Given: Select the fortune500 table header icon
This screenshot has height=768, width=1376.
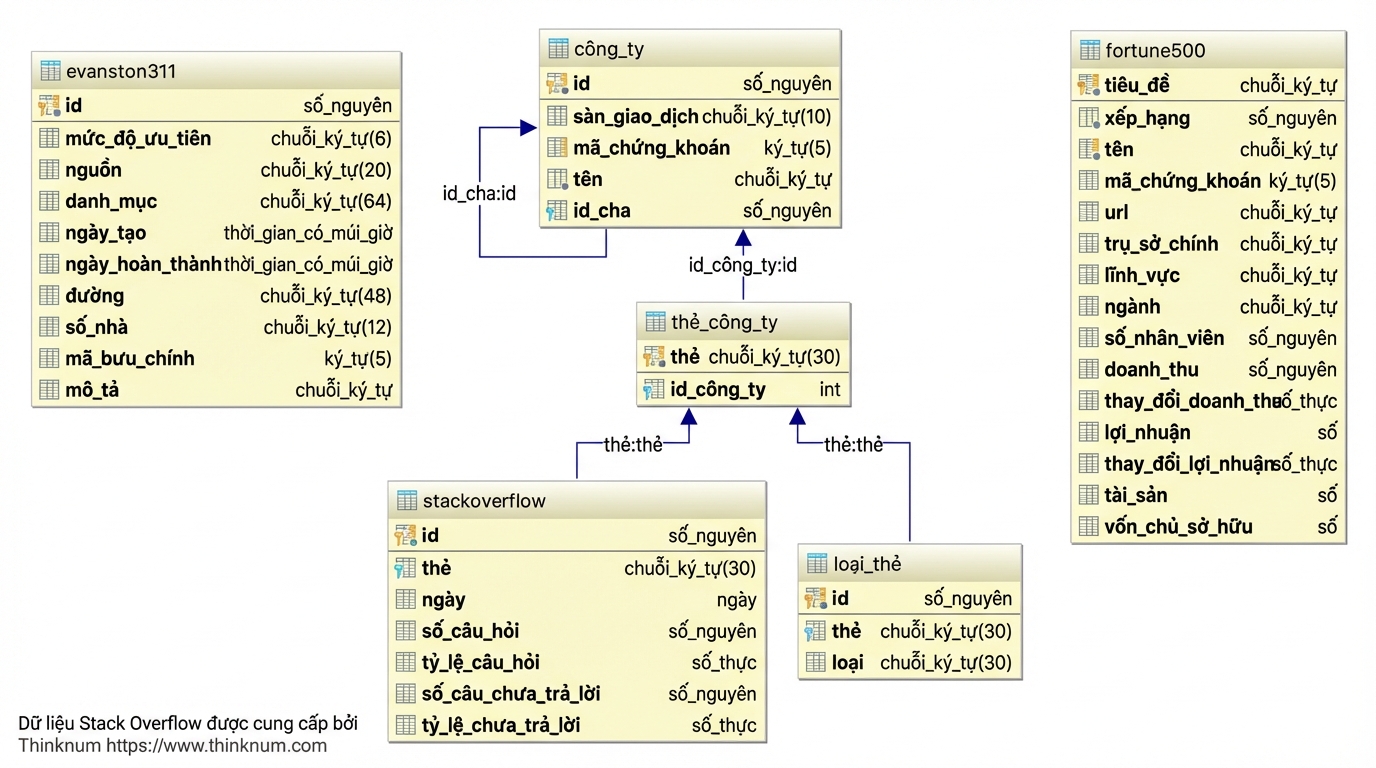Looking at the screenshot, I should coord(1089,51).
